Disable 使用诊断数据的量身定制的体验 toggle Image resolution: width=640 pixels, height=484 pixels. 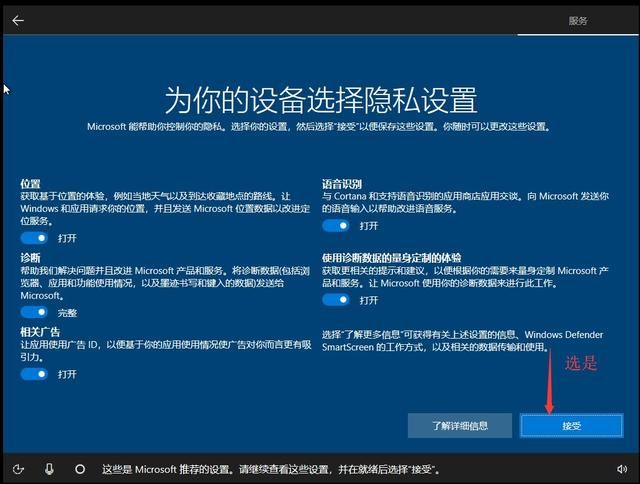336,300
